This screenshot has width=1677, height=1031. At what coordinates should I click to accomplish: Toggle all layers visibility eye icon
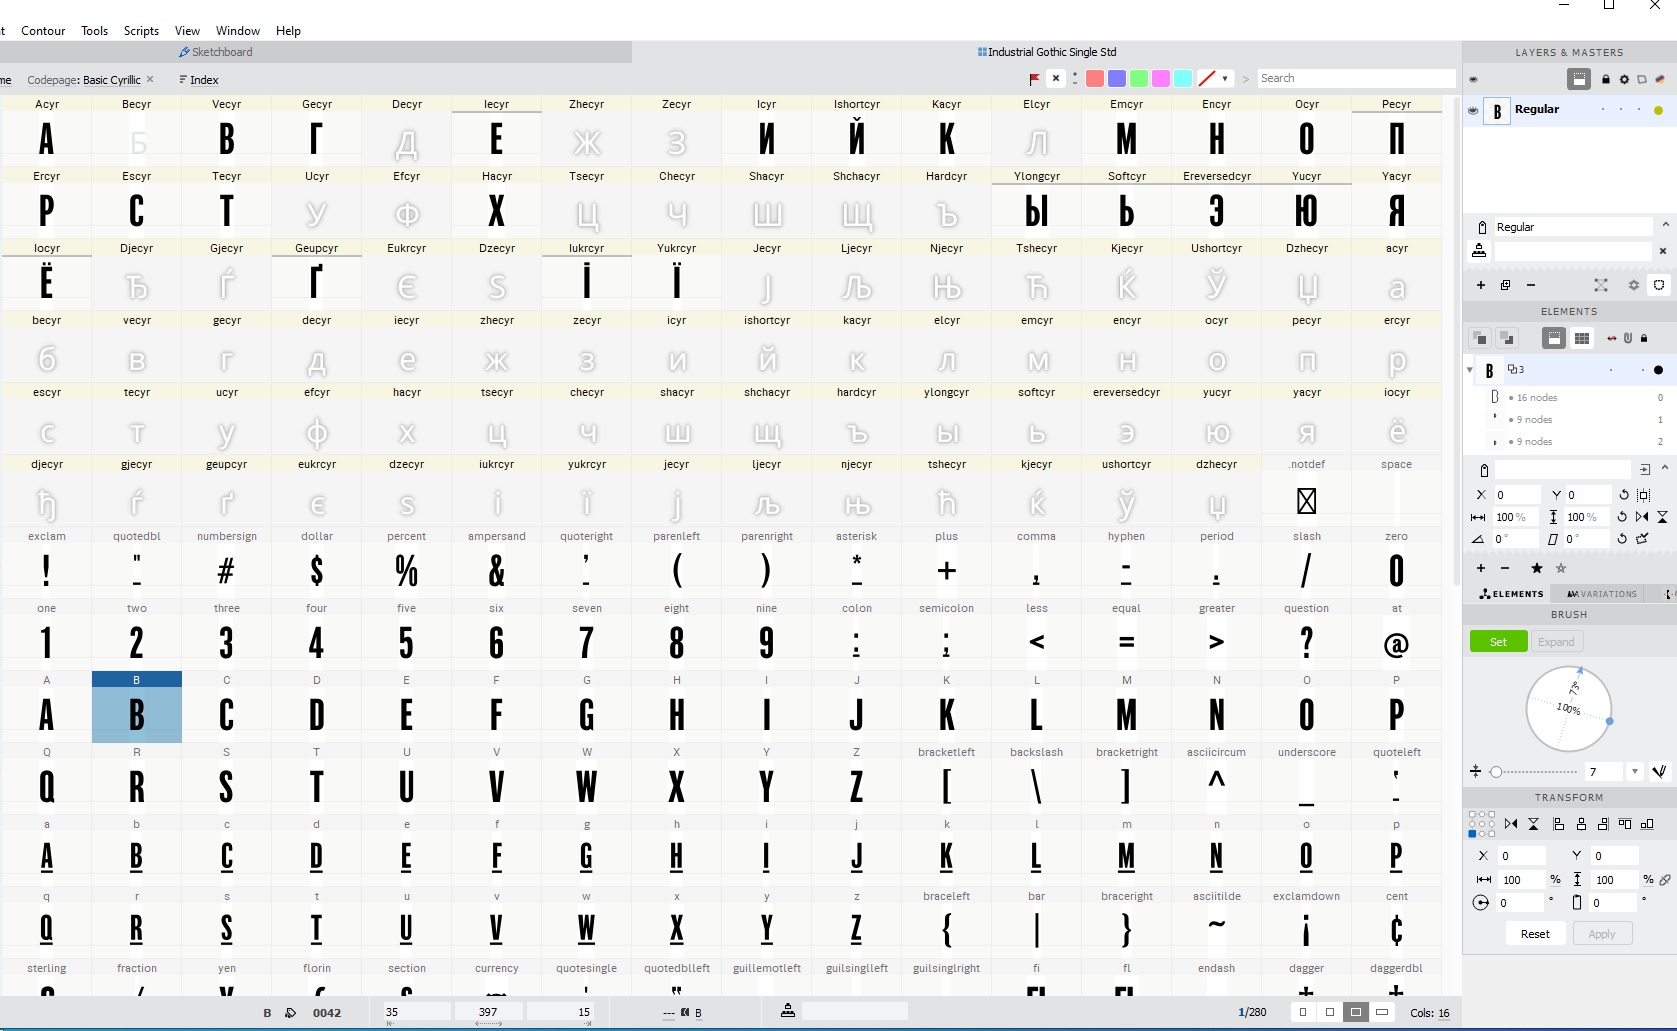click(x=1473, y=79)
